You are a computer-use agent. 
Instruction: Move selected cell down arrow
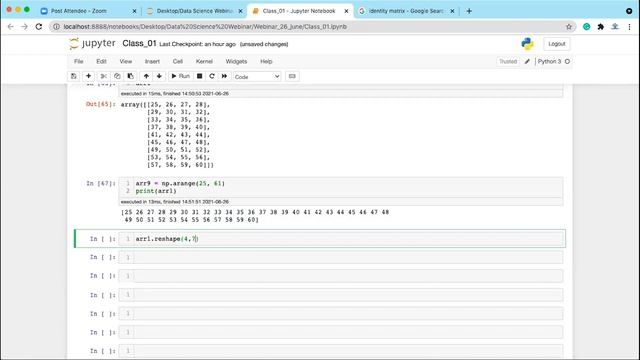point(159,76)
